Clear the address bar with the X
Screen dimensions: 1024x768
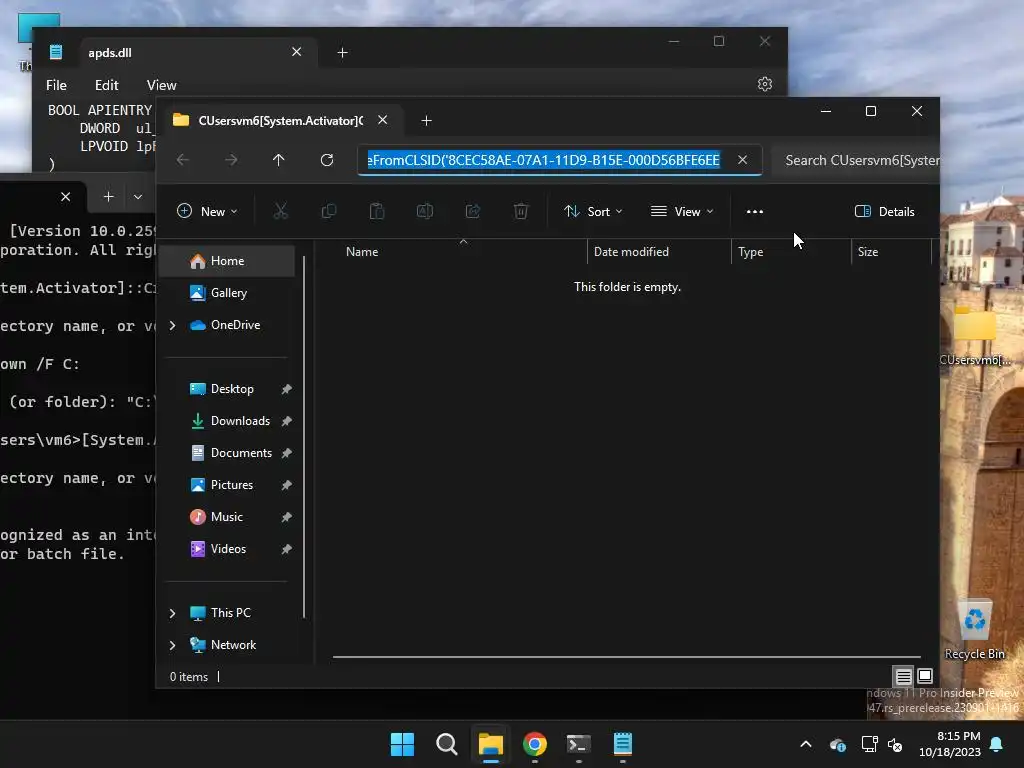(x=743, y=160)
